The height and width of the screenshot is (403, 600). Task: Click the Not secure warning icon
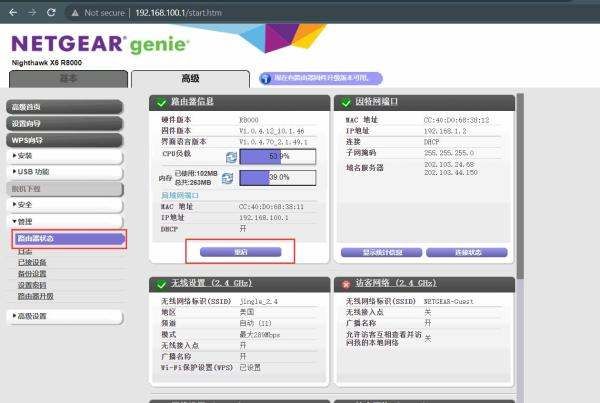(77, 12)
